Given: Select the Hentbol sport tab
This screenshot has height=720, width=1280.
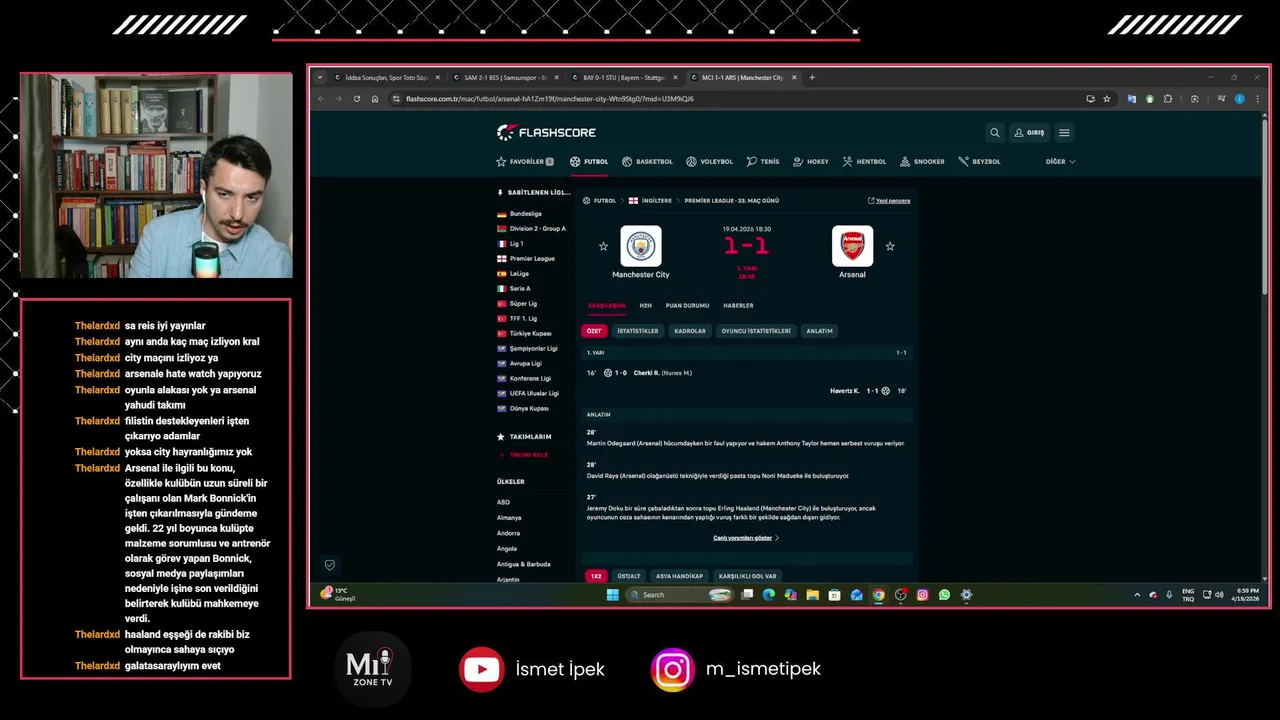Looking at the screenshot, I should pos(864,161).
